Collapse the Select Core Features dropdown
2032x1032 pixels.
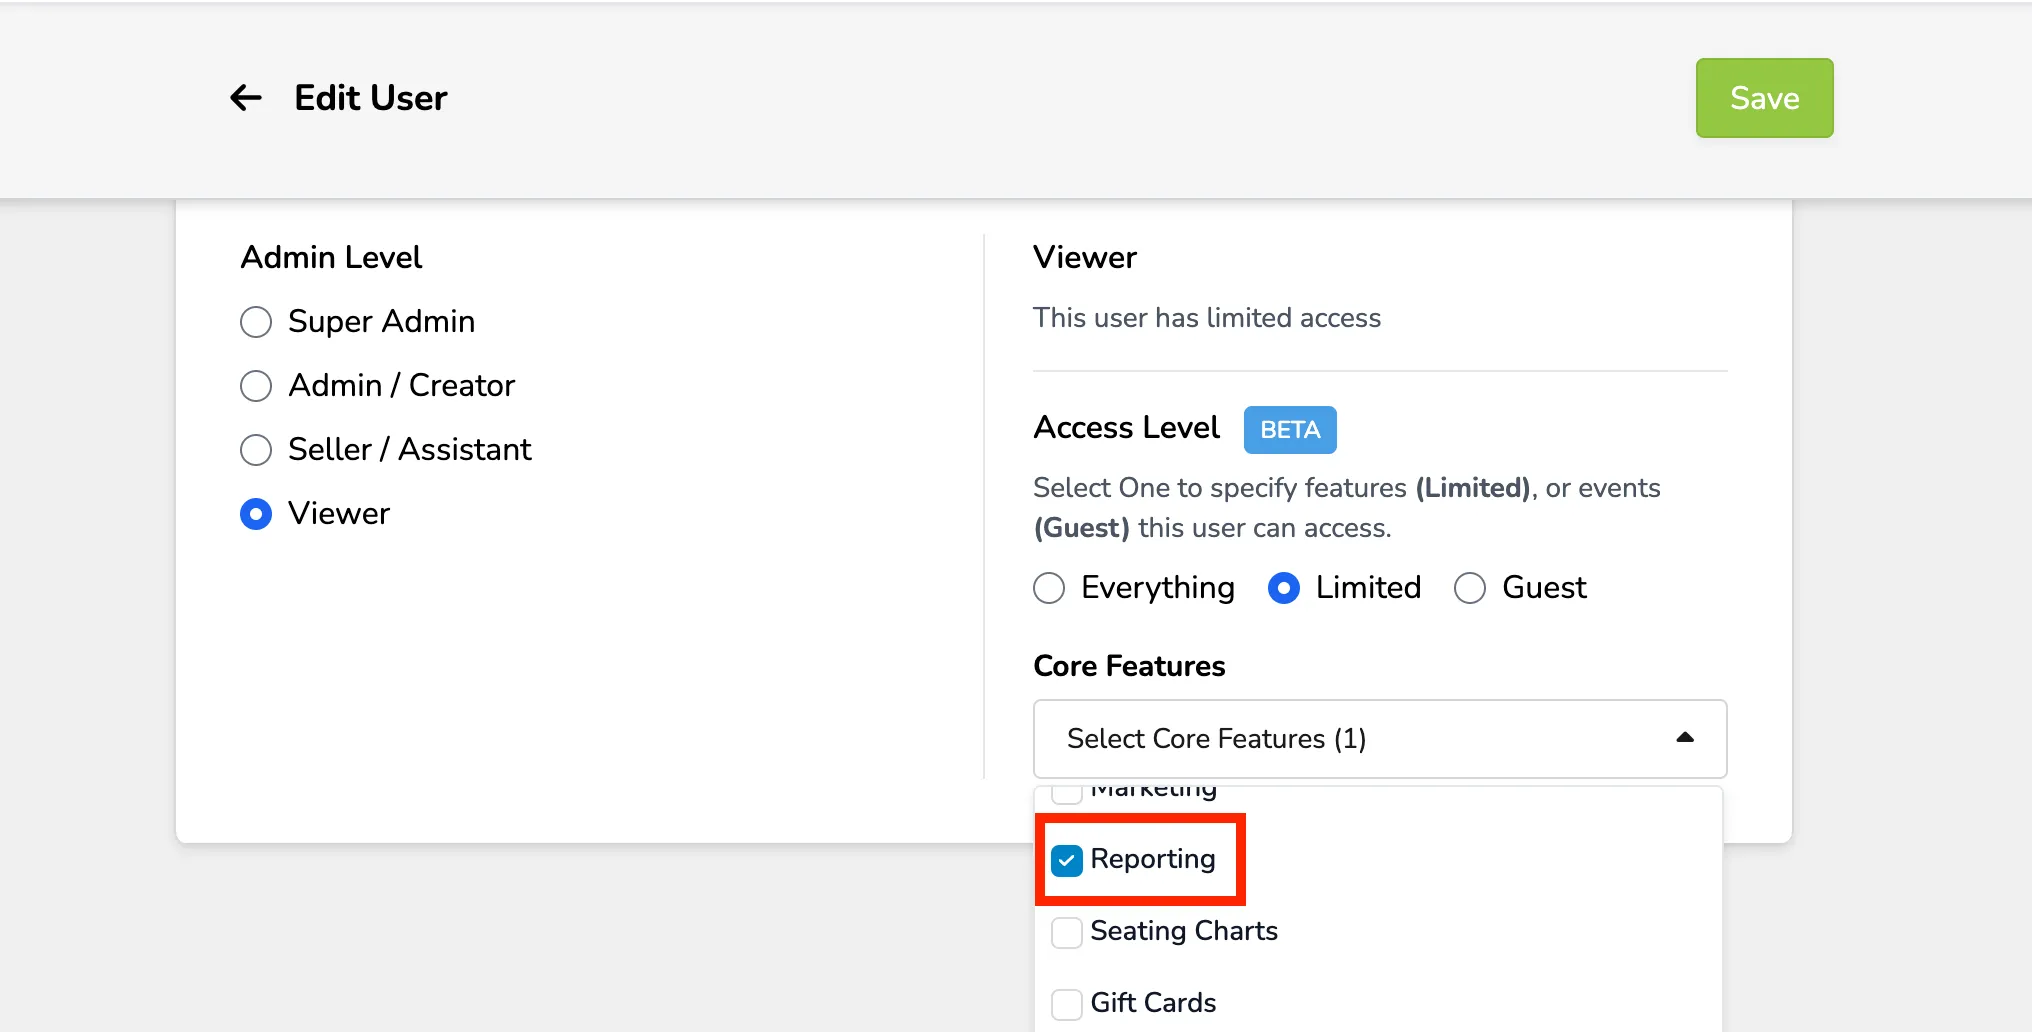pyautogui.click(x=1380, y=739)
